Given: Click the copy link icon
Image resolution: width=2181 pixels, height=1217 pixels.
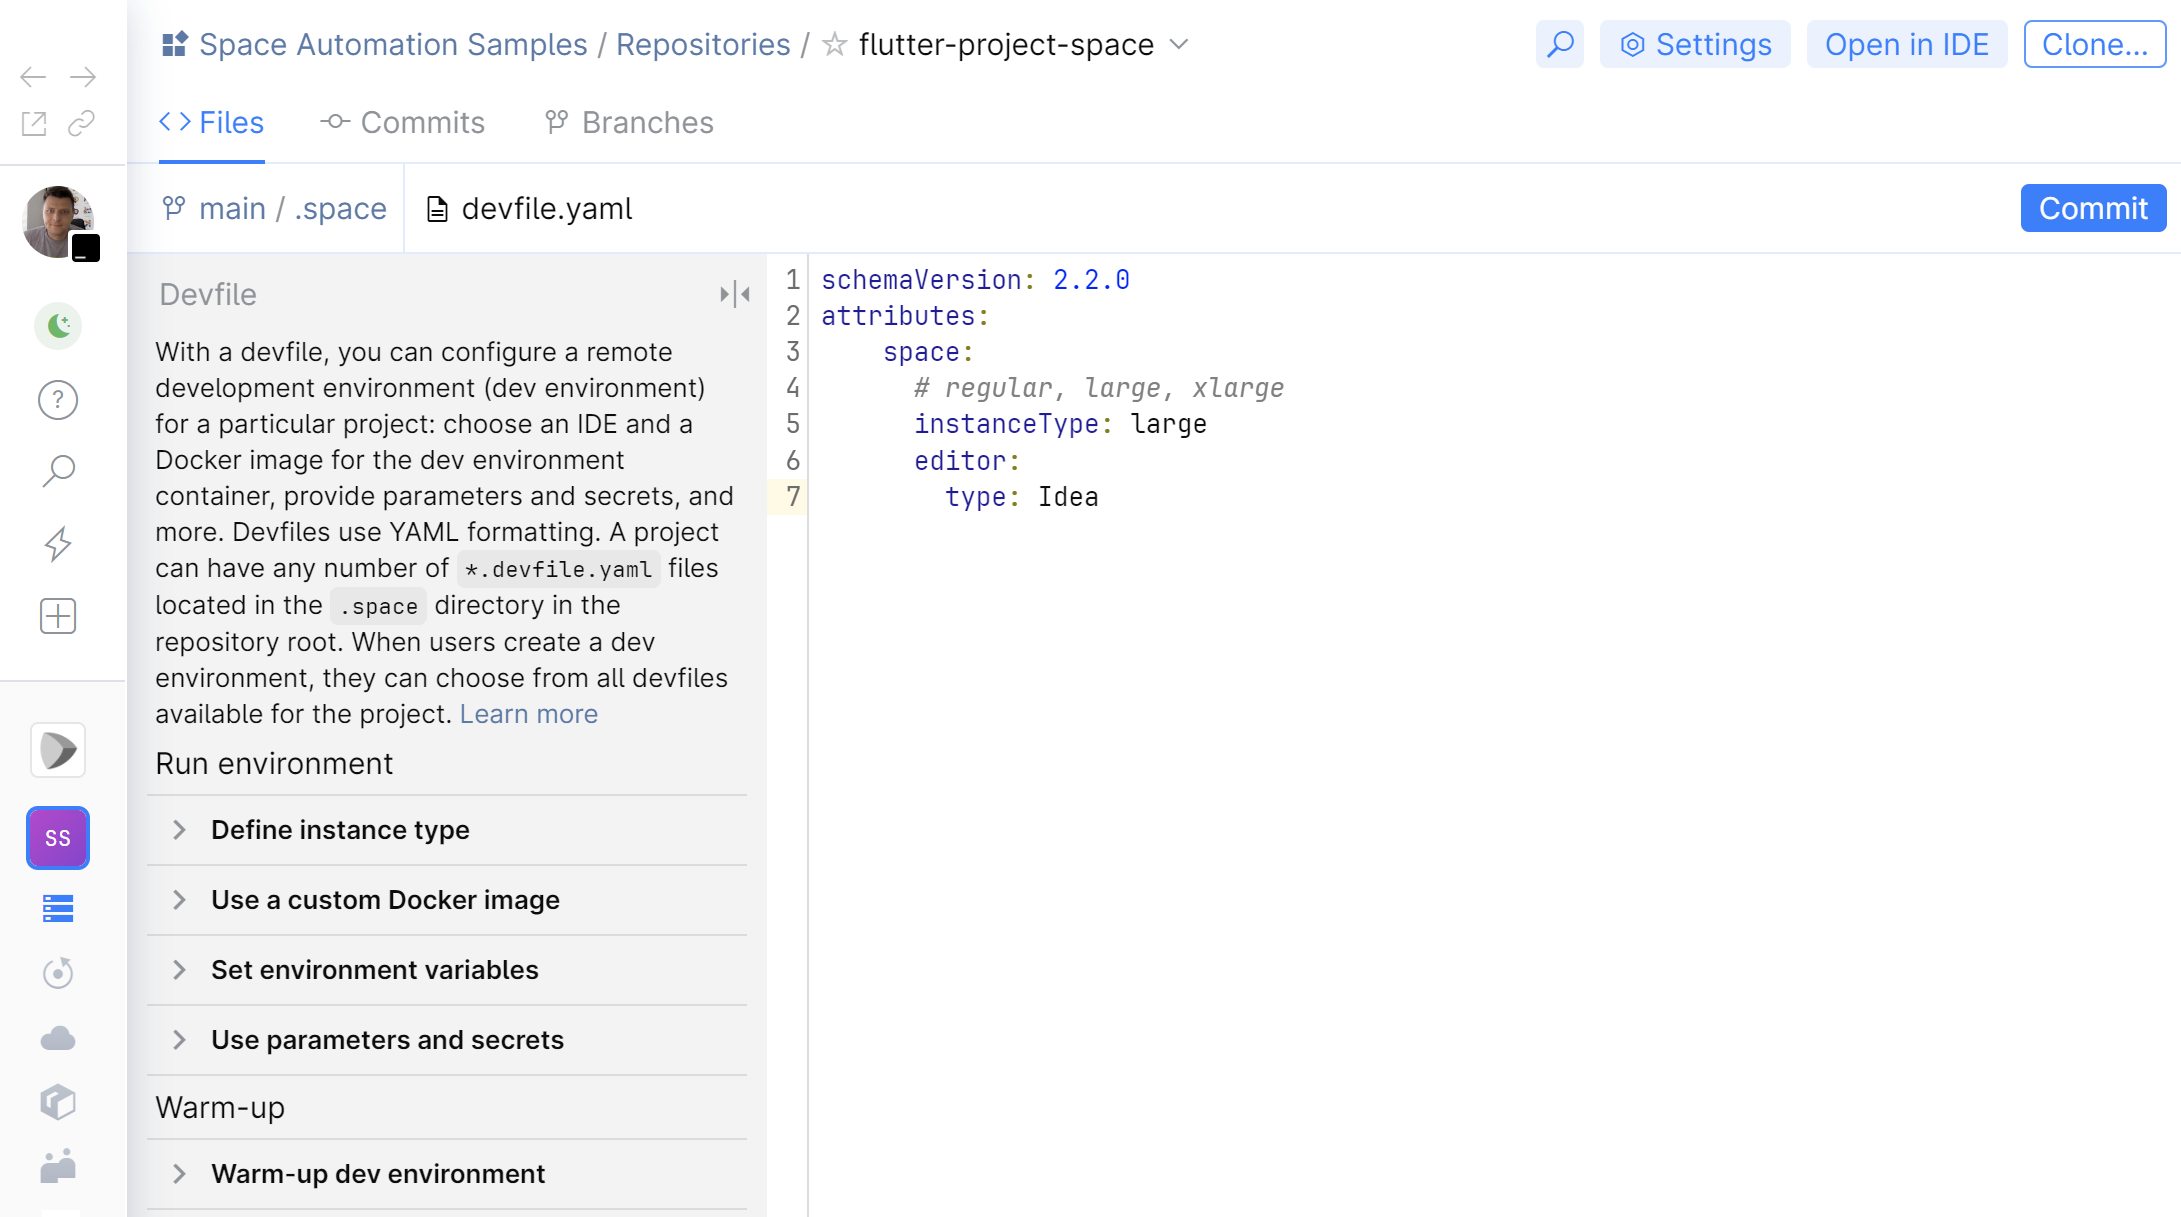Looking at the screenshot, I should coord(81,123).
